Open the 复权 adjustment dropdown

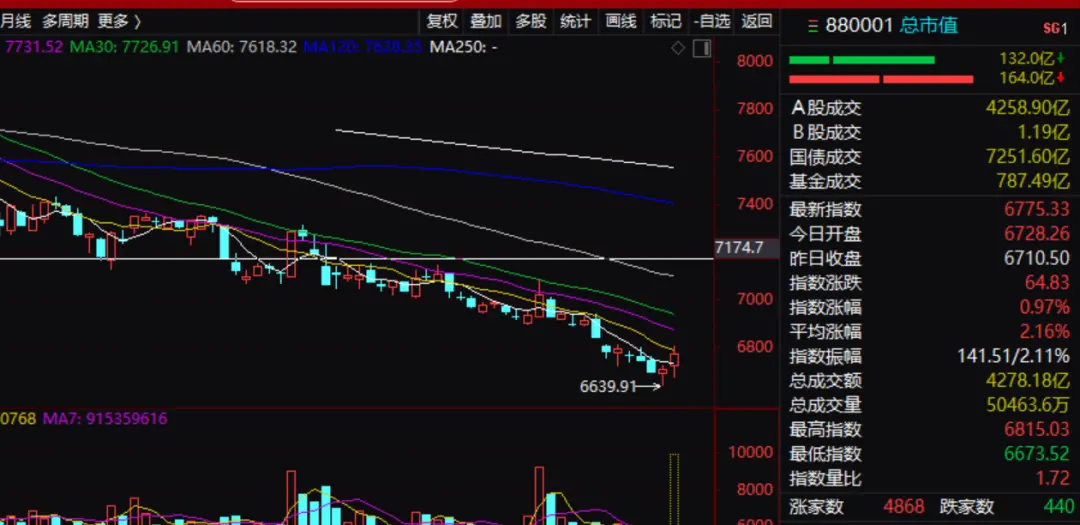pyautogui.click(x=441, y=20)
